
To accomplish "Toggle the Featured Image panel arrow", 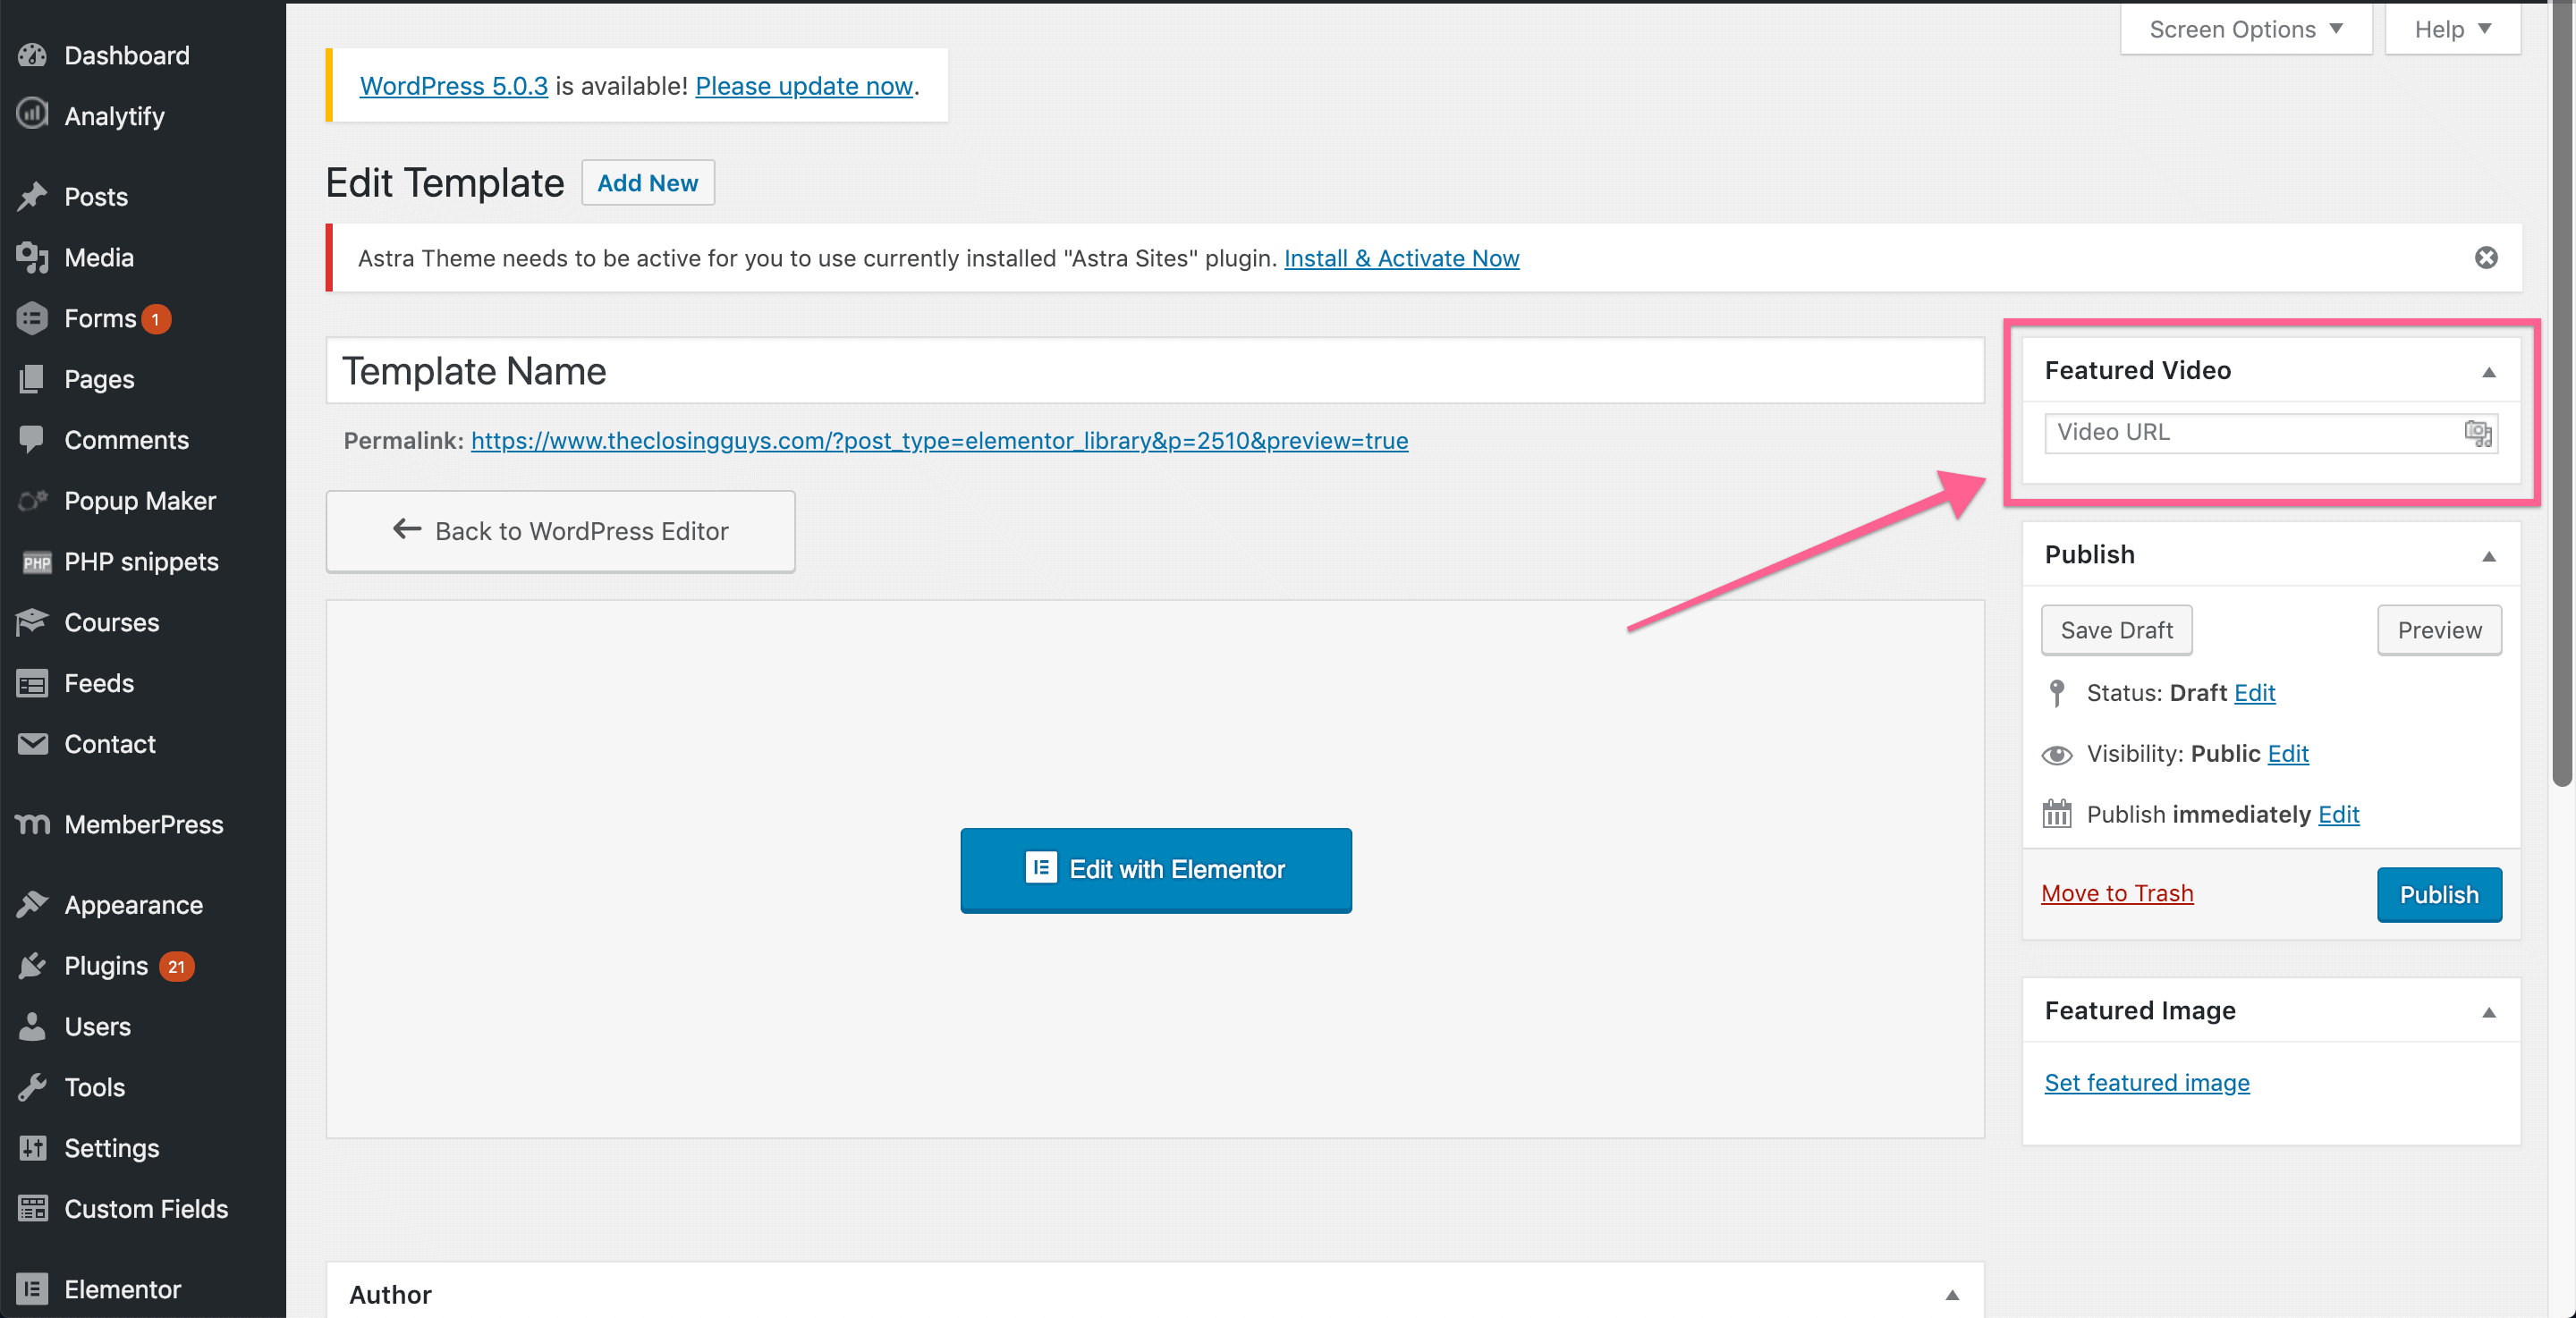I will 2488,1012.
